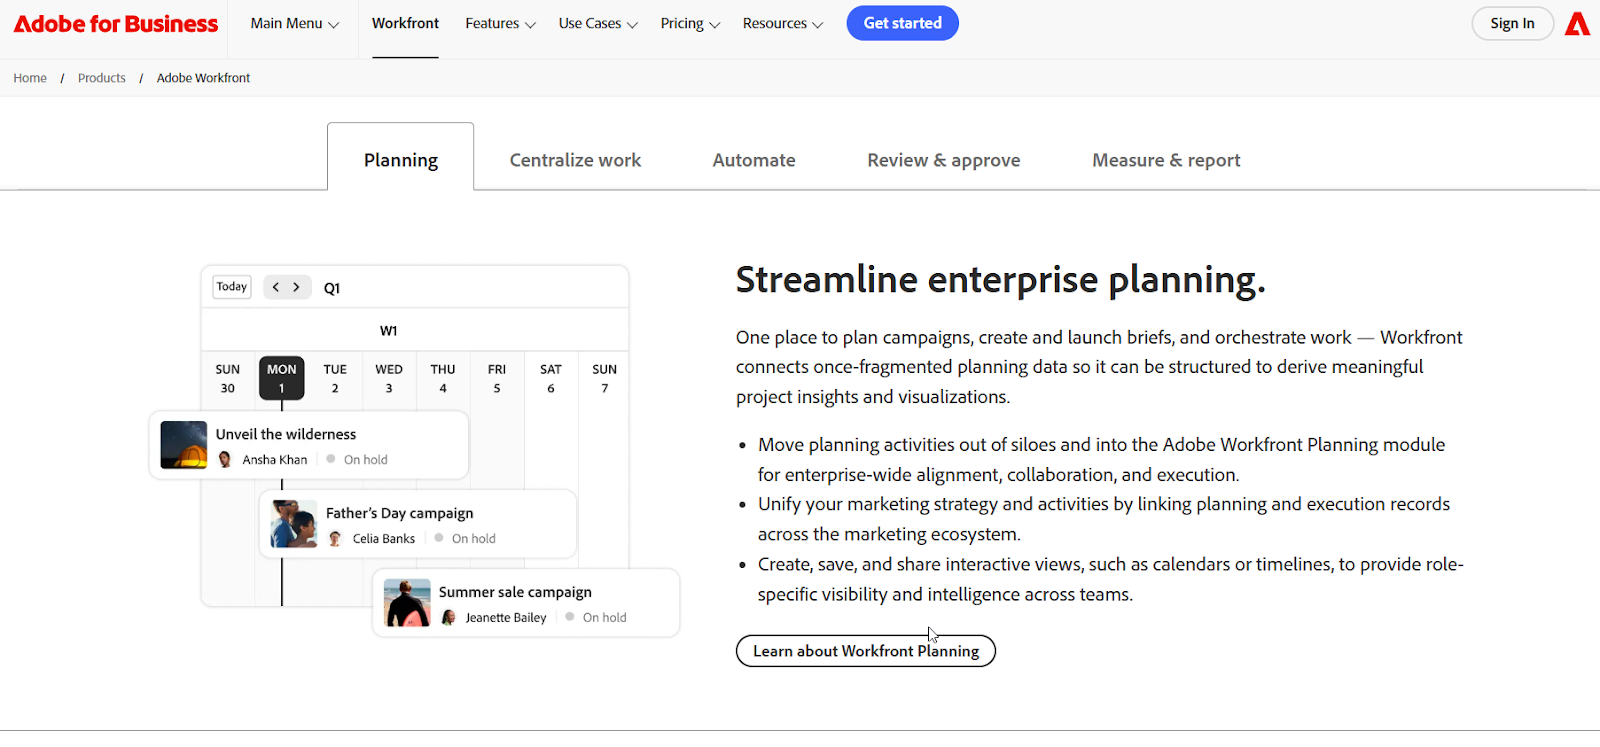Click the previous arrow in the calendar
1600x747 pixels.
276,287
